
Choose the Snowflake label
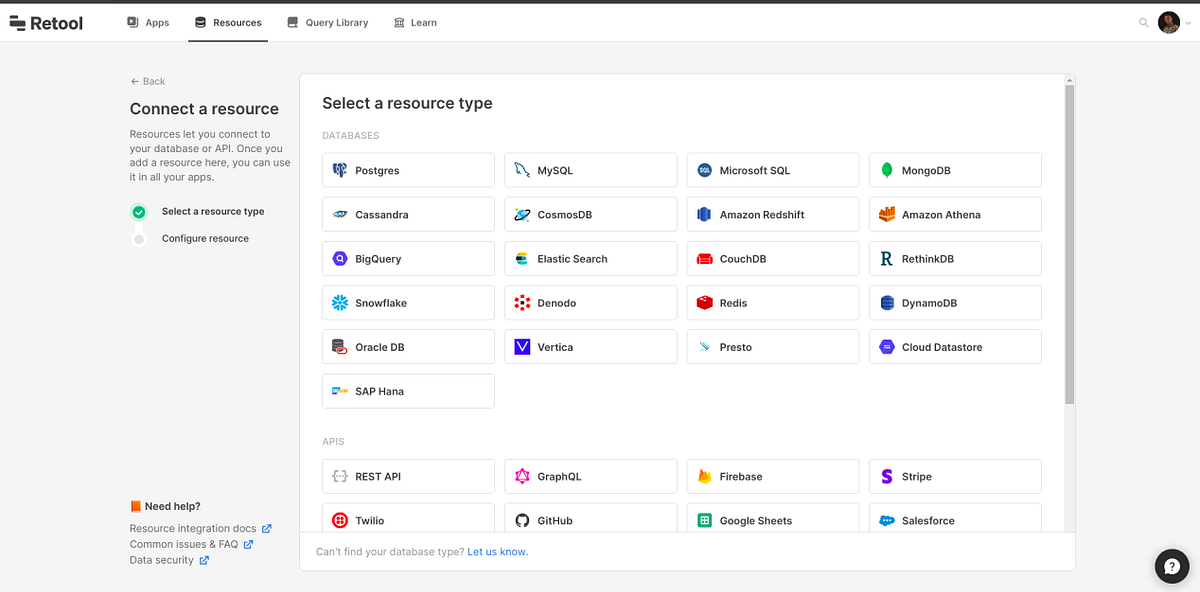click(381, 303)
